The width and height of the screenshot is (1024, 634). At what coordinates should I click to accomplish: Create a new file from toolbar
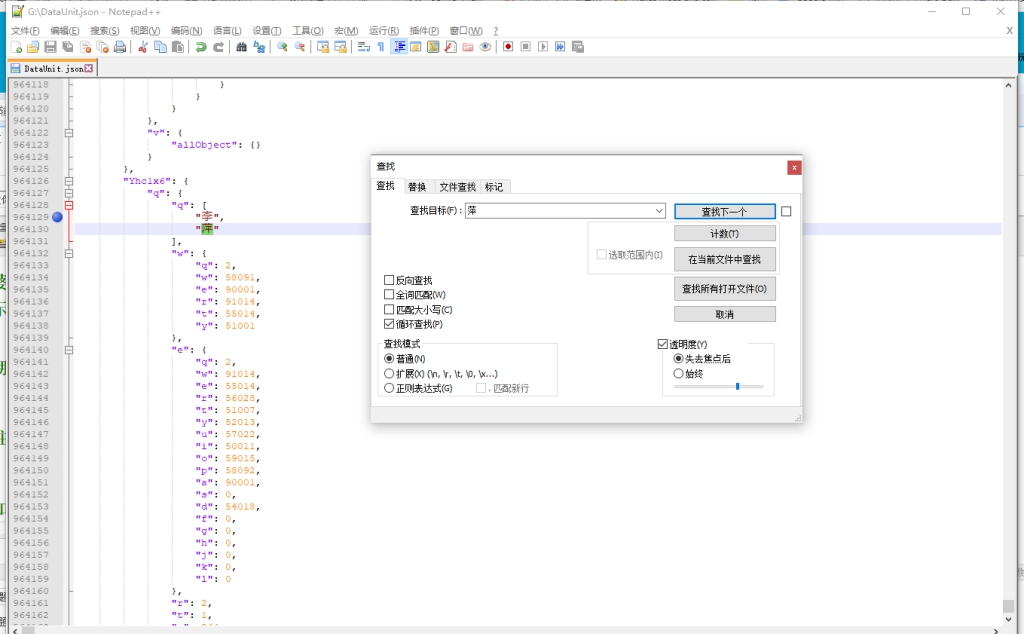click(16, 47)
